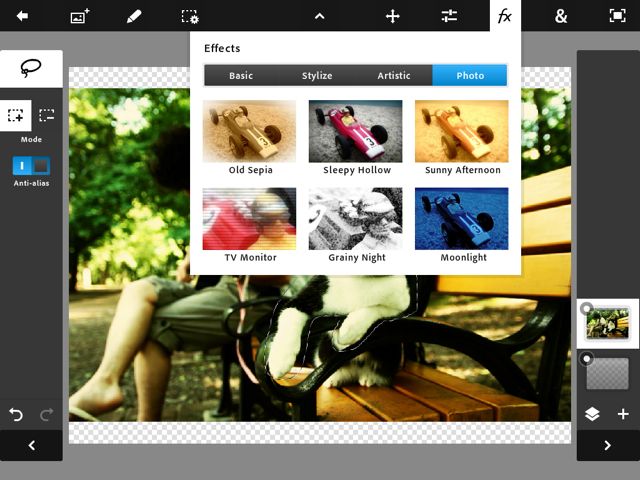Expand the right layers panel
This screenshot has width=640, height=480.
coord(608,445)
